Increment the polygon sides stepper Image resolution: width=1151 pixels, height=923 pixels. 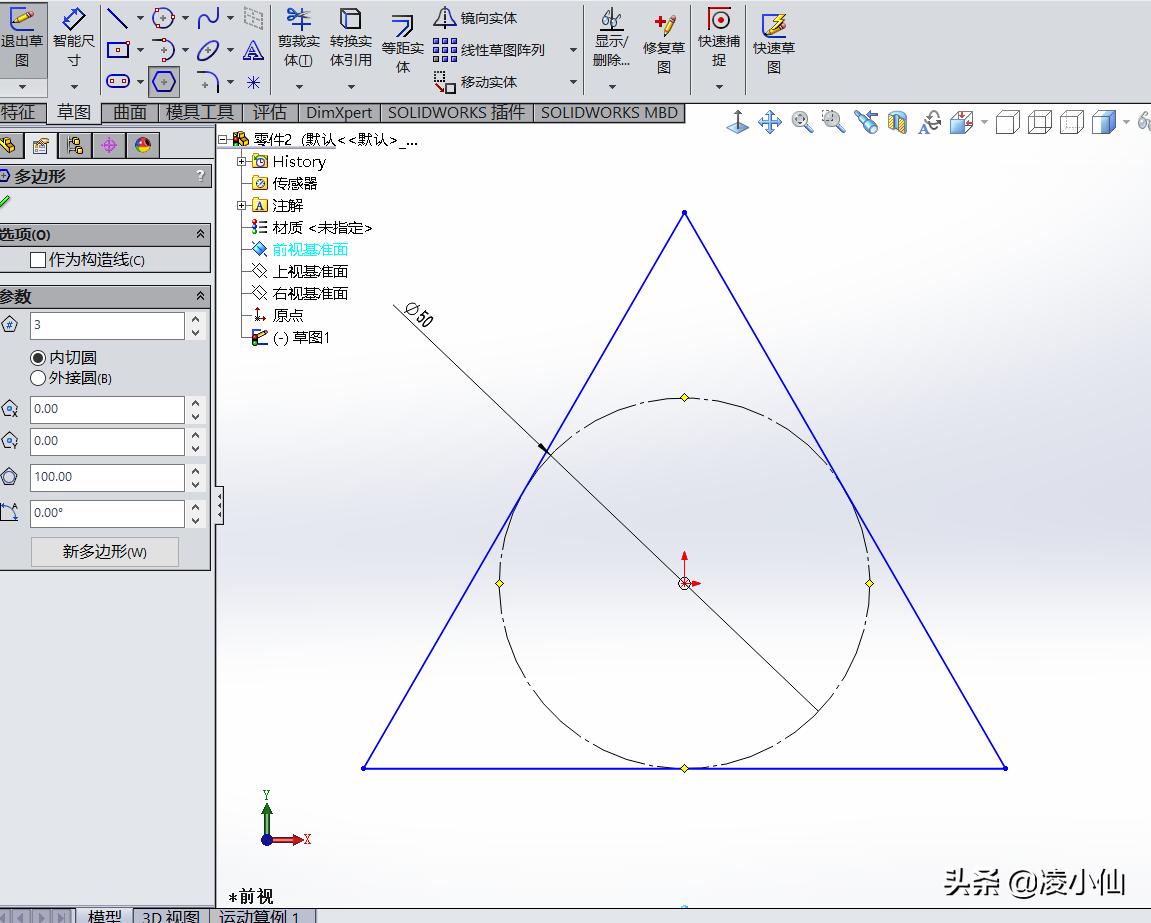pyautogui.click(x=196, y=318)
